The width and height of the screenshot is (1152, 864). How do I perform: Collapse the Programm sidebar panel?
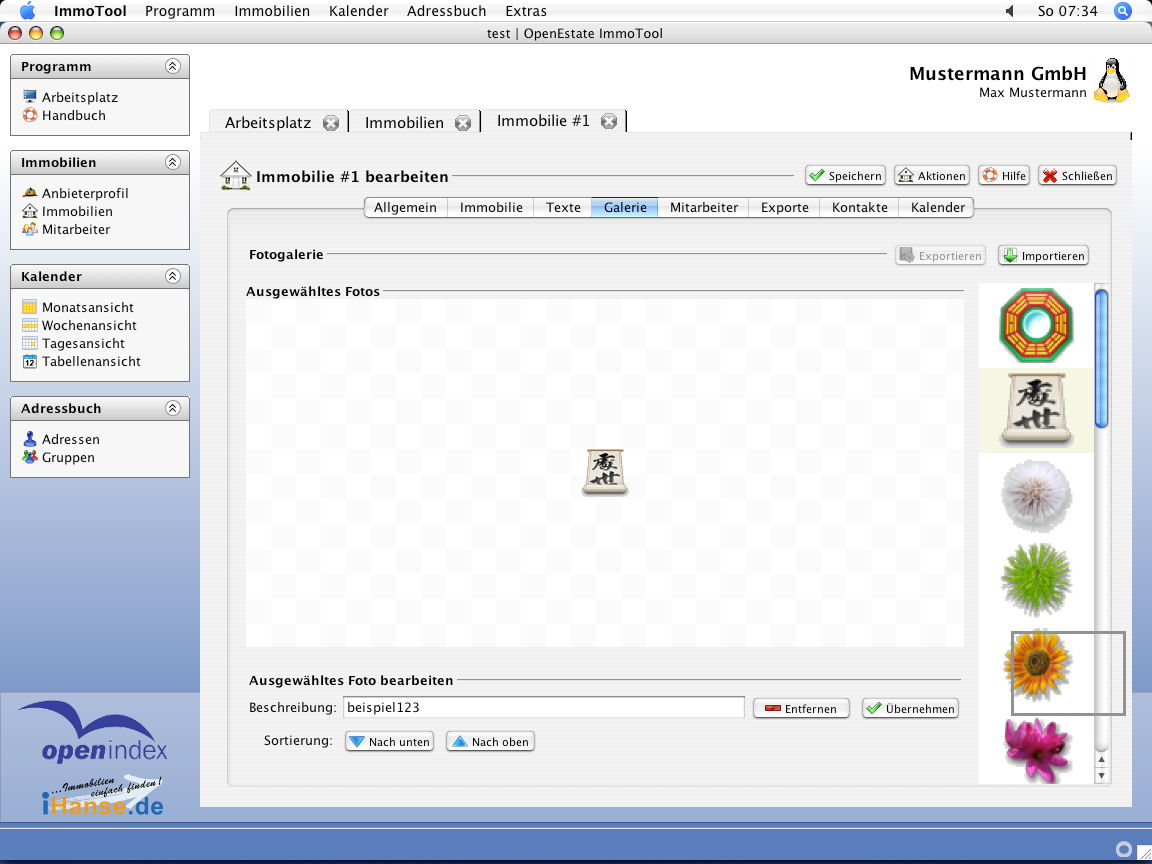coord(173,67)
